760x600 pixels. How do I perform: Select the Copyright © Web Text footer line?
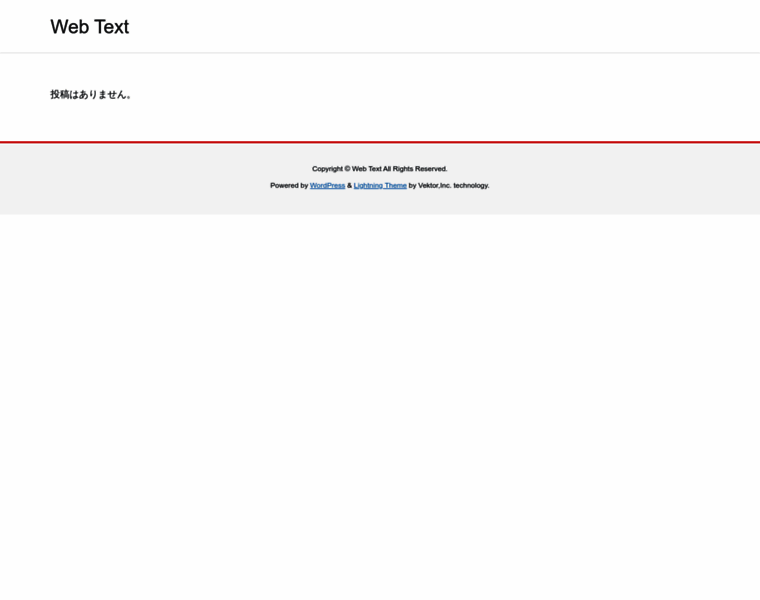tap(380, 169)
